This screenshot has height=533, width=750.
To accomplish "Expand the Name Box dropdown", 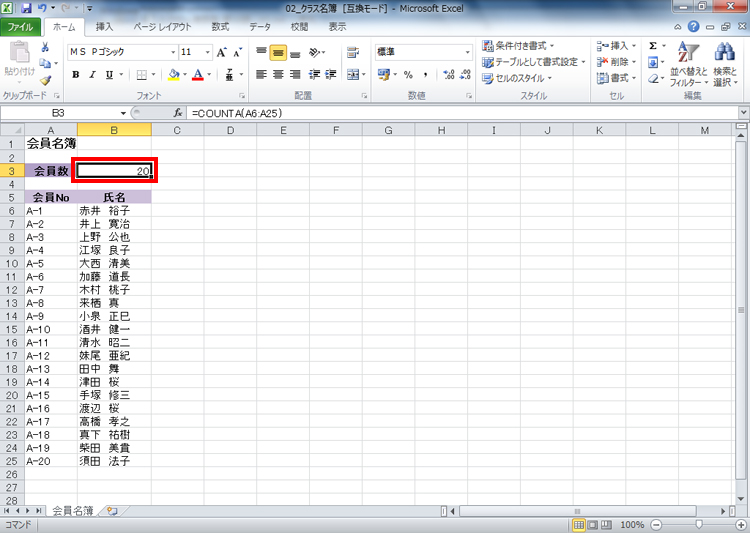I will (123, 113).
